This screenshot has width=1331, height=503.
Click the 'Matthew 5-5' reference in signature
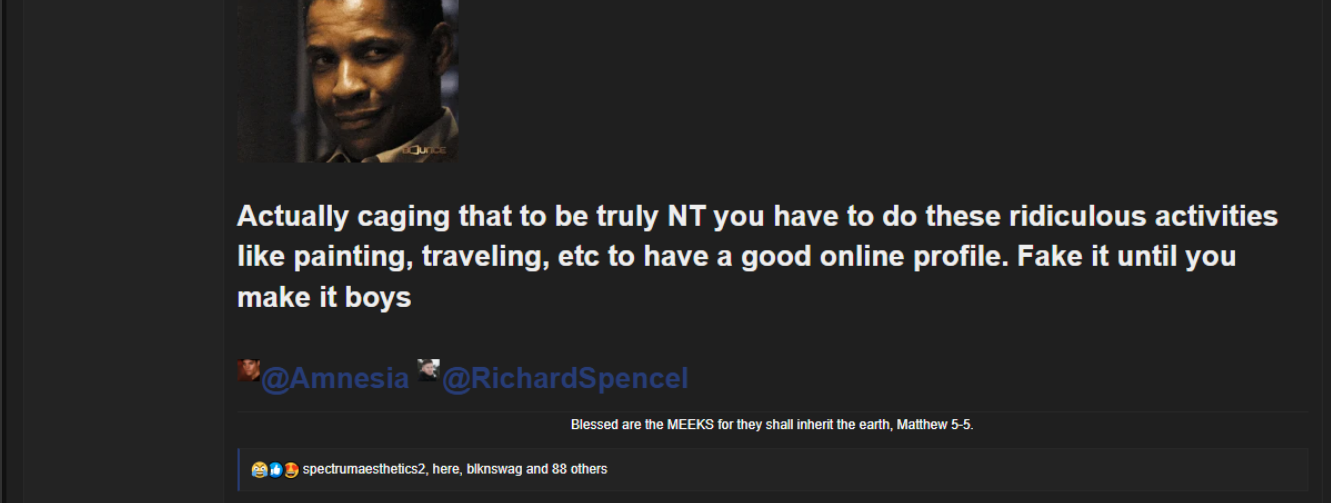click(x=935, y=425)
